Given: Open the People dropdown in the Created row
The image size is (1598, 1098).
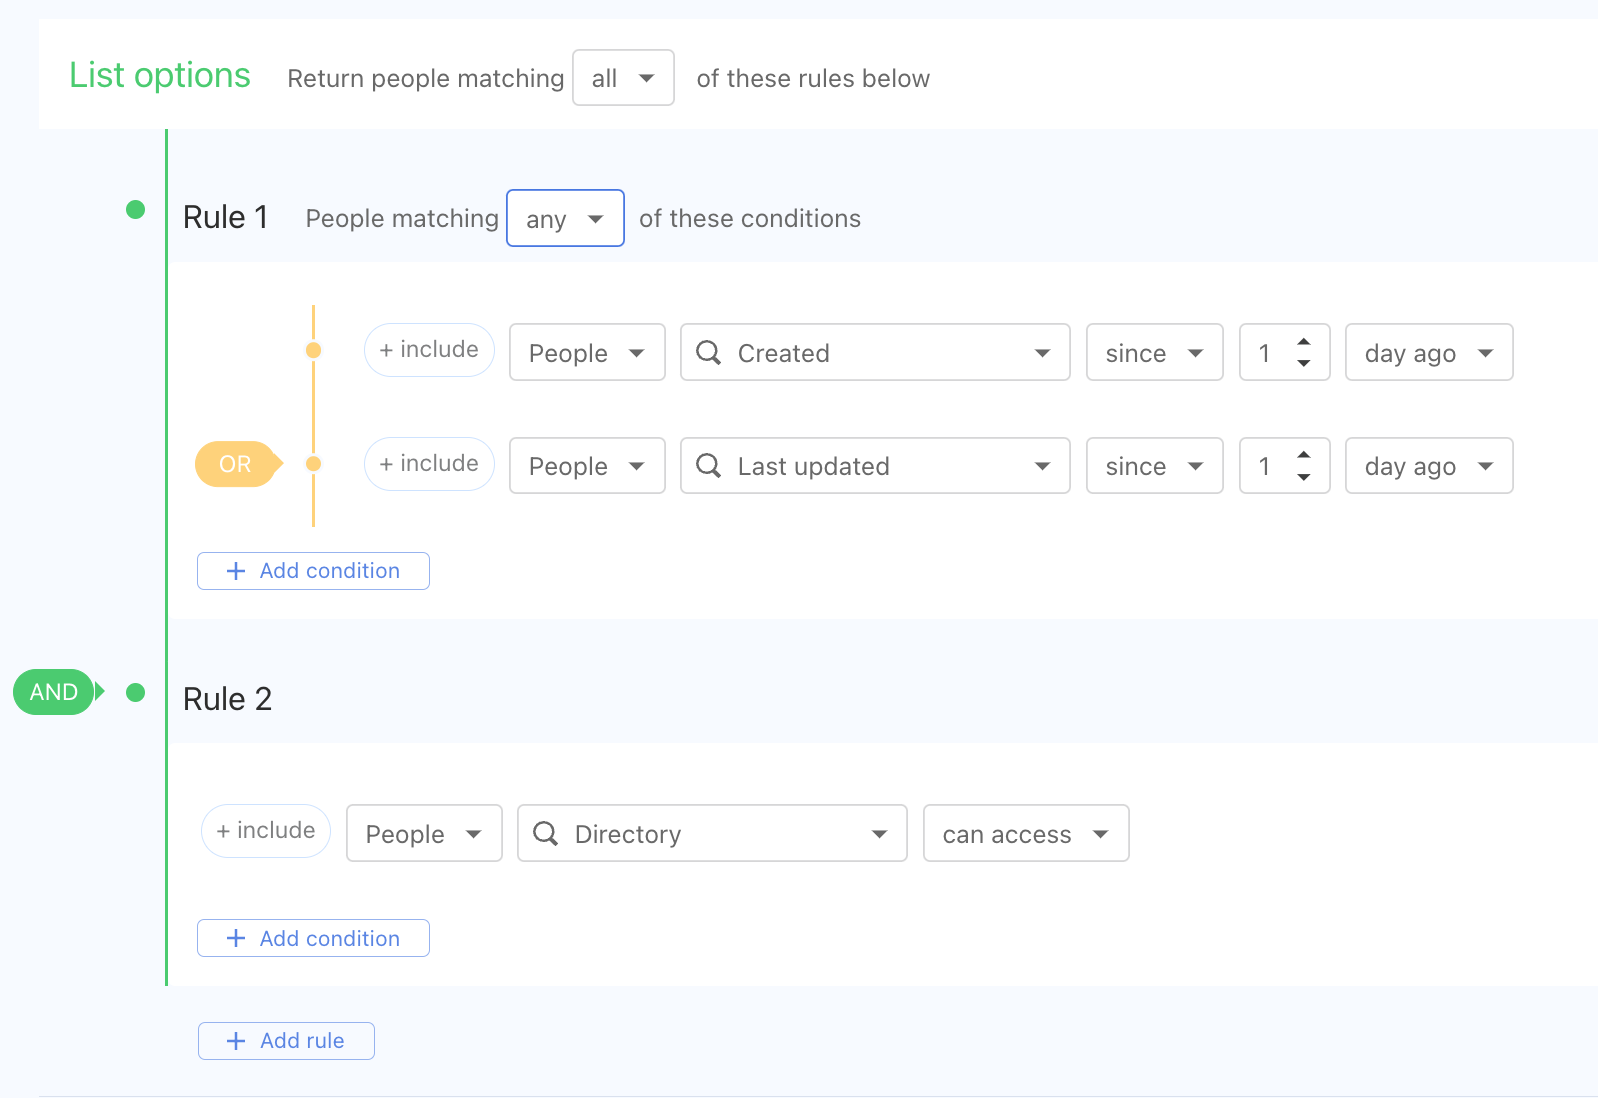Looking at the screenshot, I should tap(587, 352).
